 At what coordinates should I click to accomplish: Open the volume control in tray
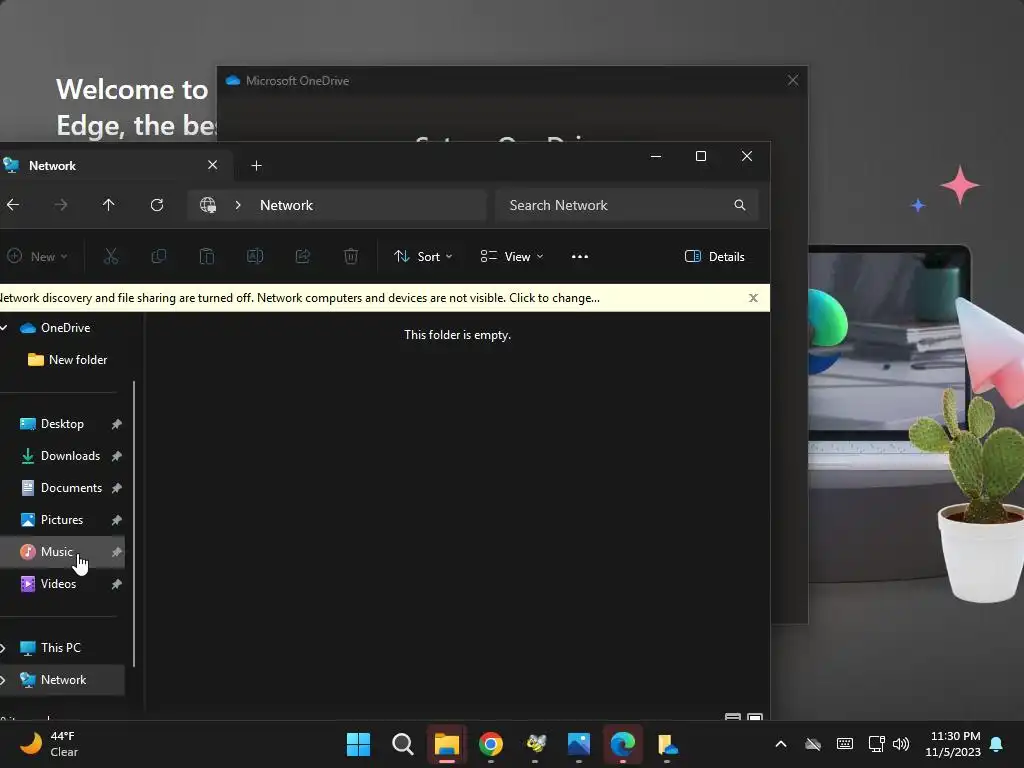[901, 744]
